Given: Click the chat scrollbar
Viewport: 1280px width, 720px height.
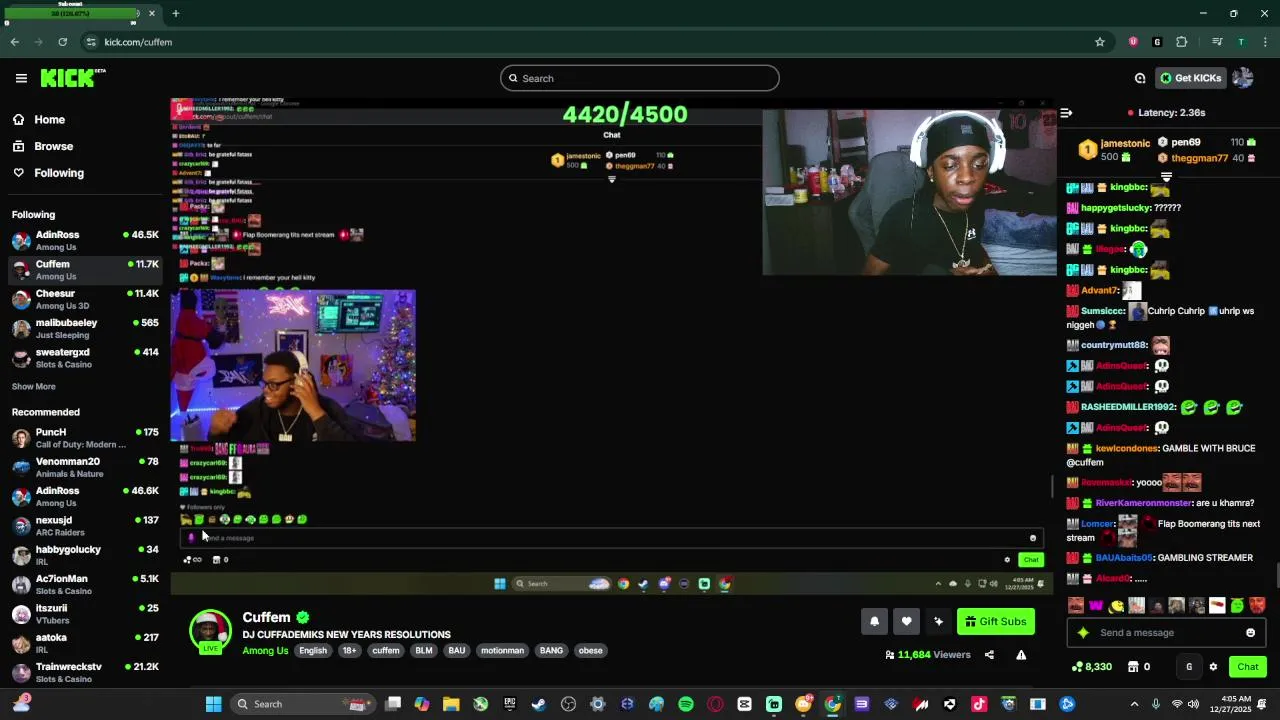Looking at the screenshot, I should tap(1276, 576).
